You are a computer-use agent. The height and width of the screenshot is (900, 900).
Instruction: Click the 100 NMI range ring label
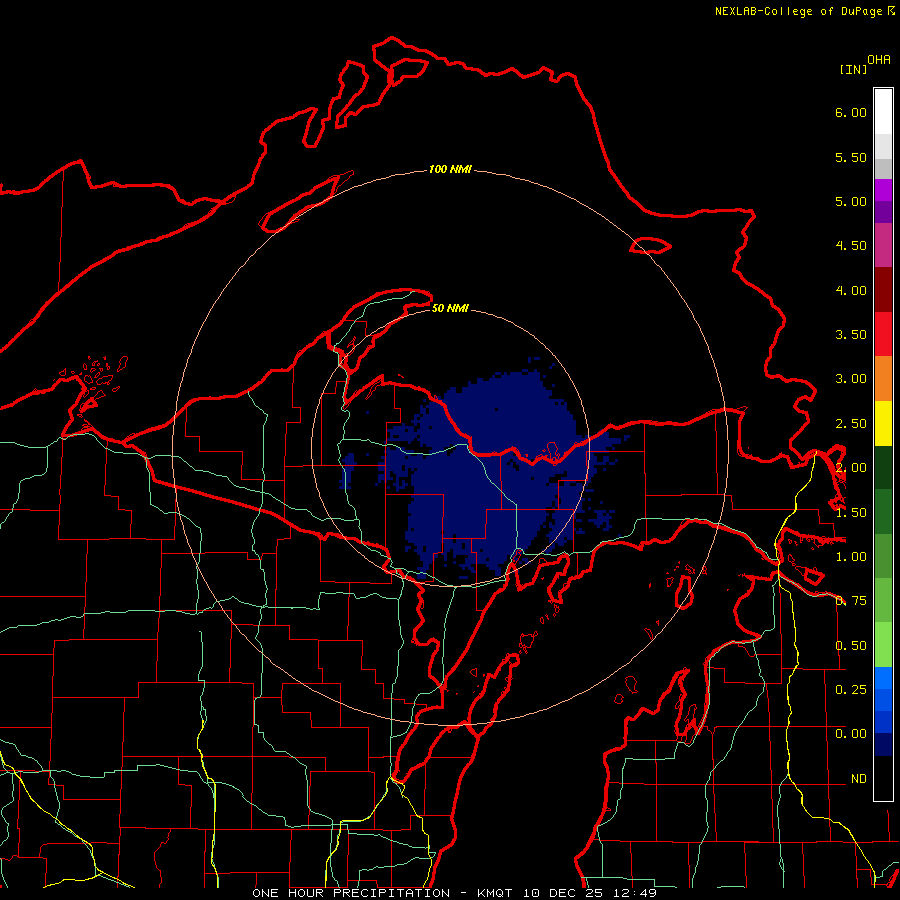(450, 169)
